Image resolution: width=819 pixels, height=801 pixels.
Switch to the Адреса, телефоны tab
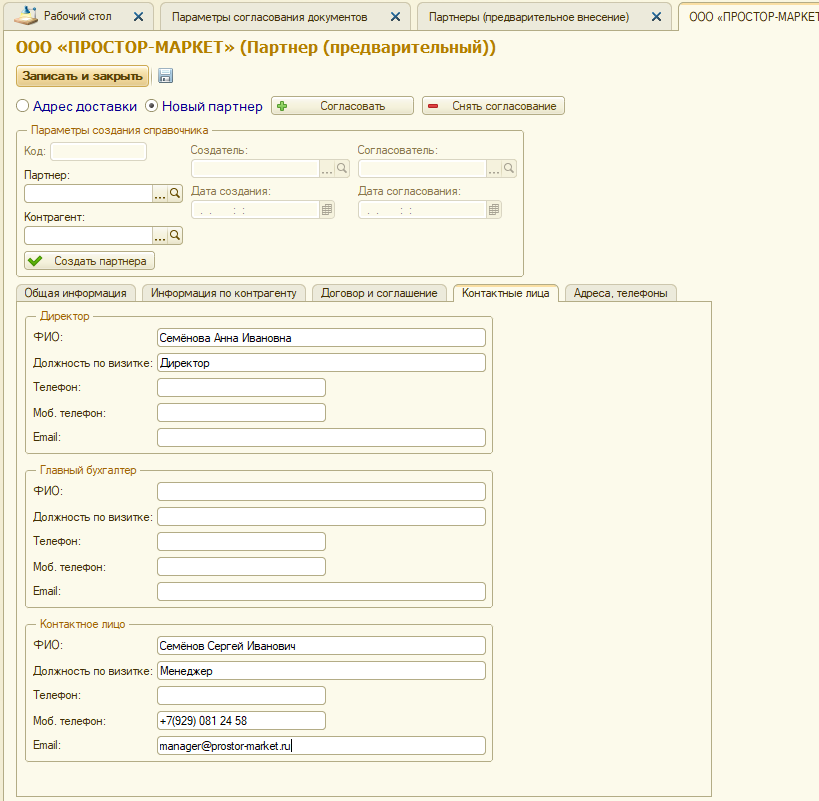coord(621,293)
